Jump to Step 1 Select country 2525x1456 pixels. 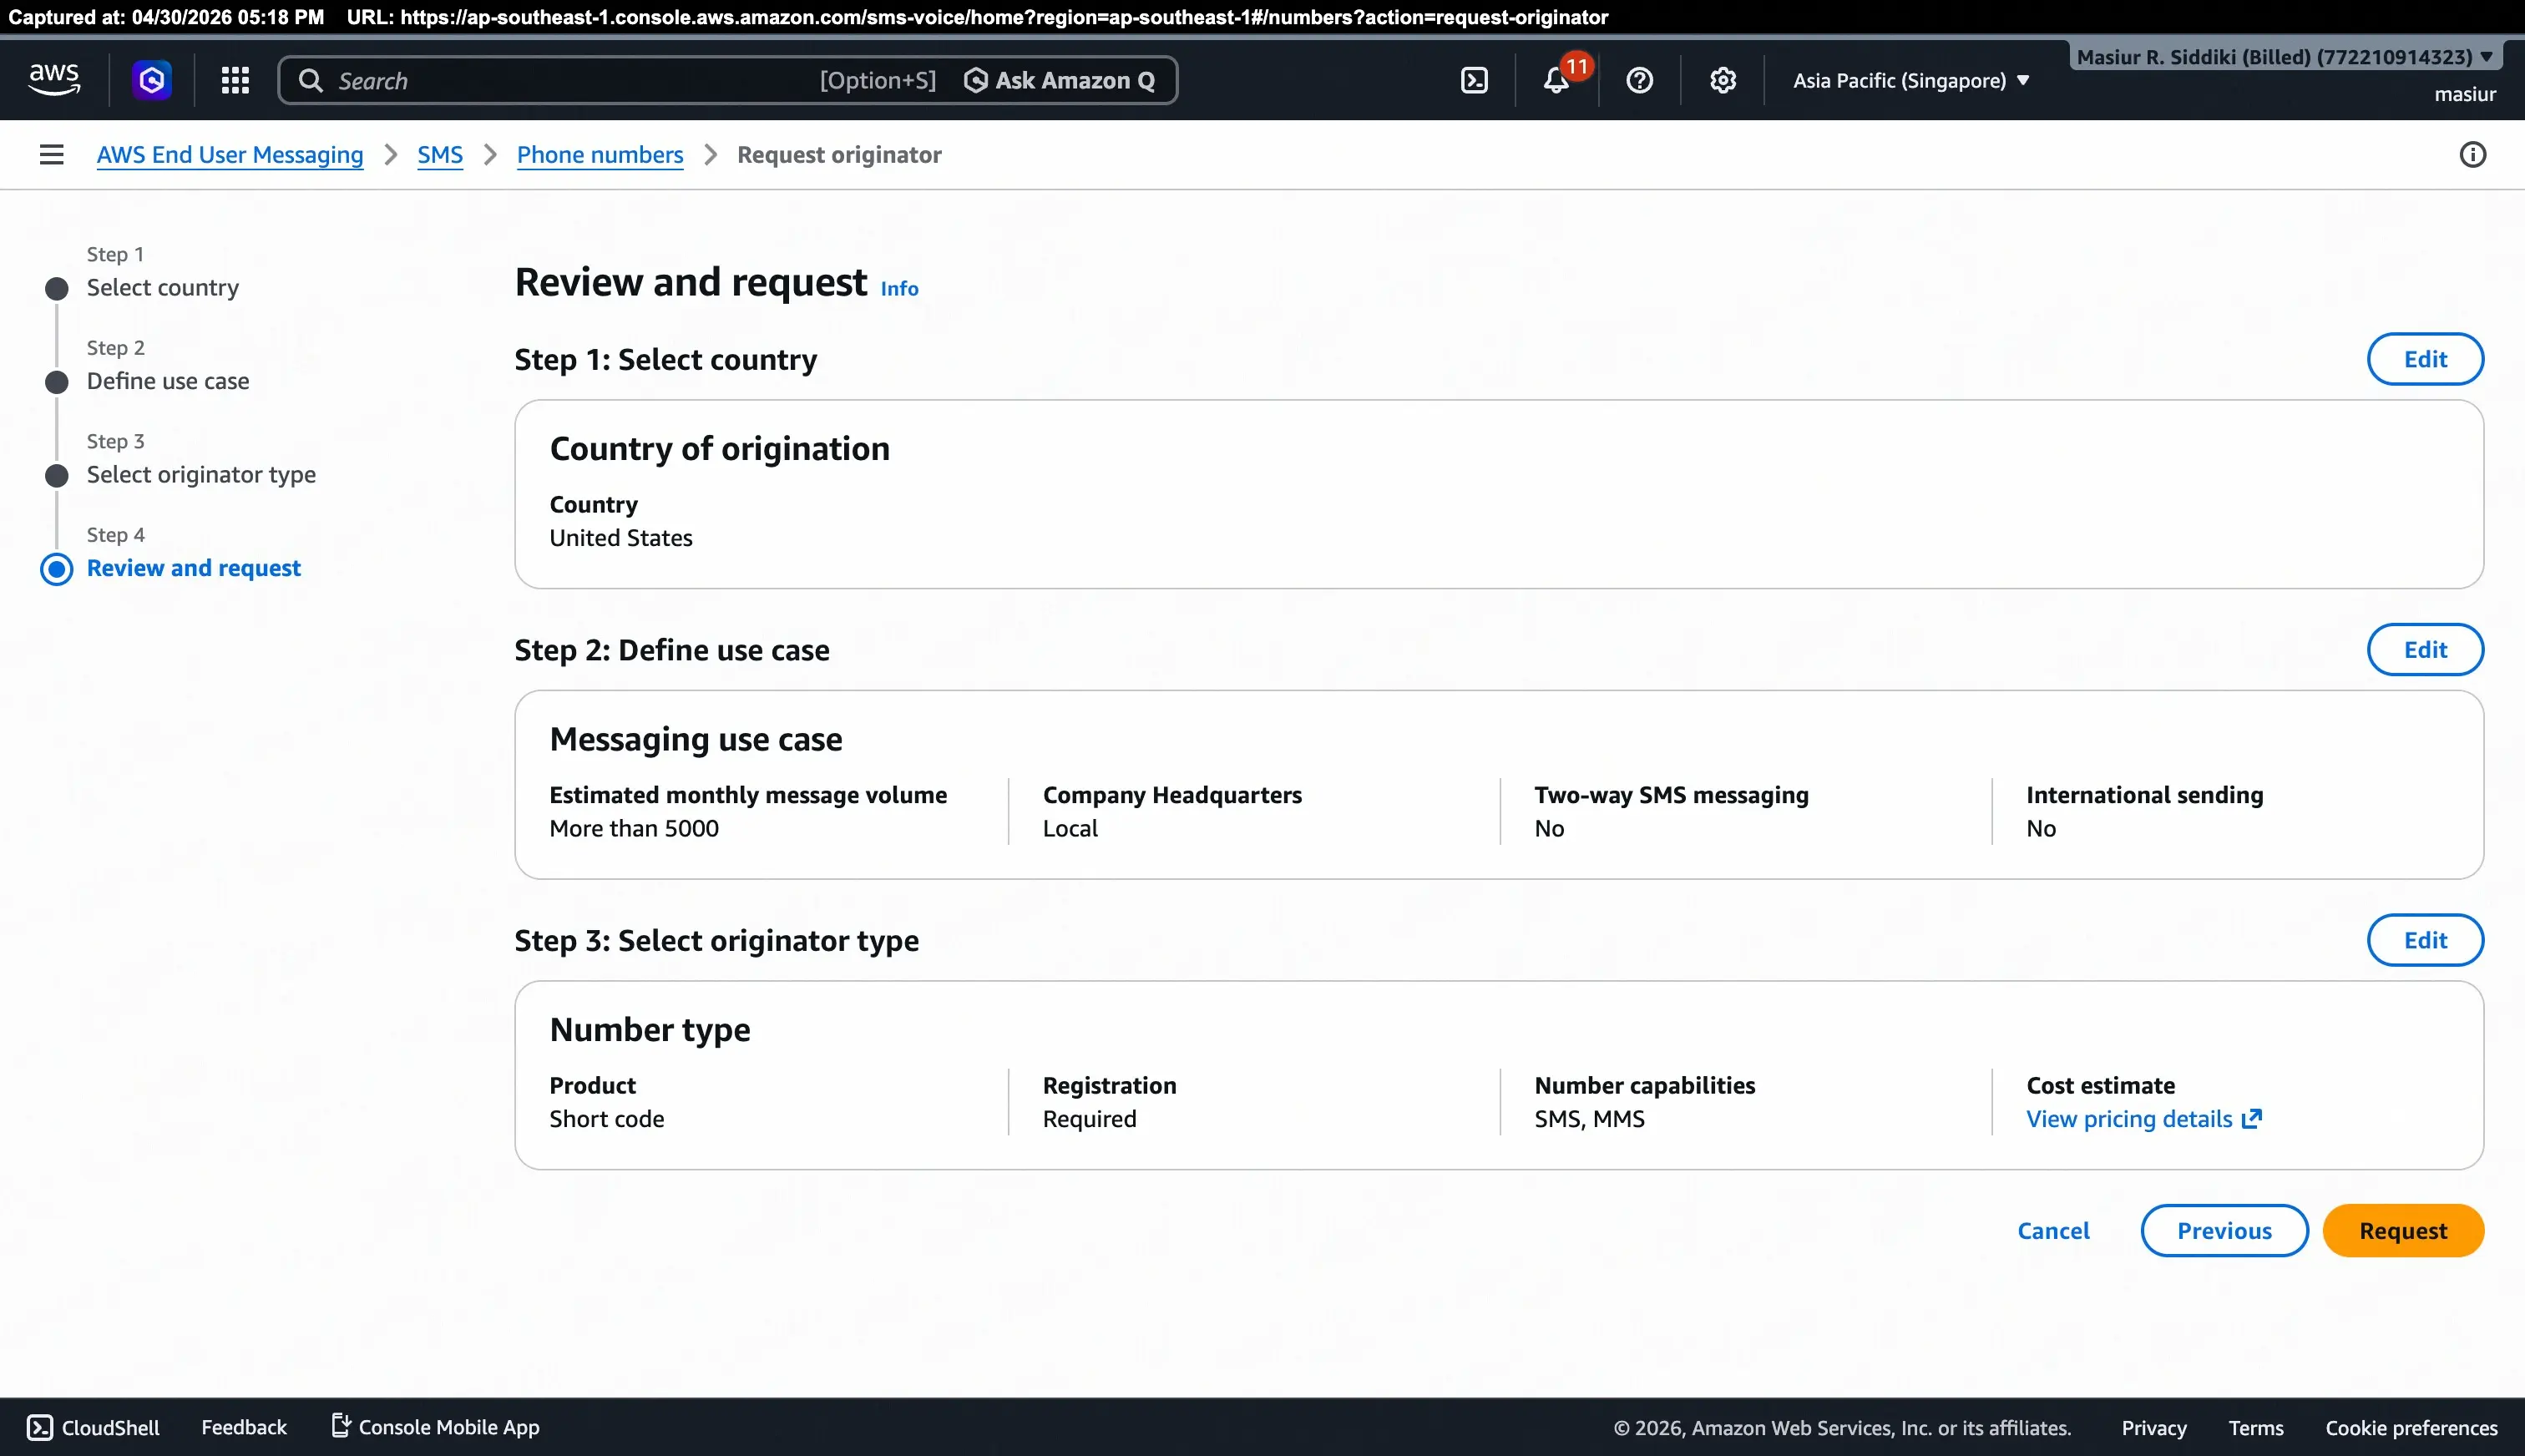coord(163,287)
